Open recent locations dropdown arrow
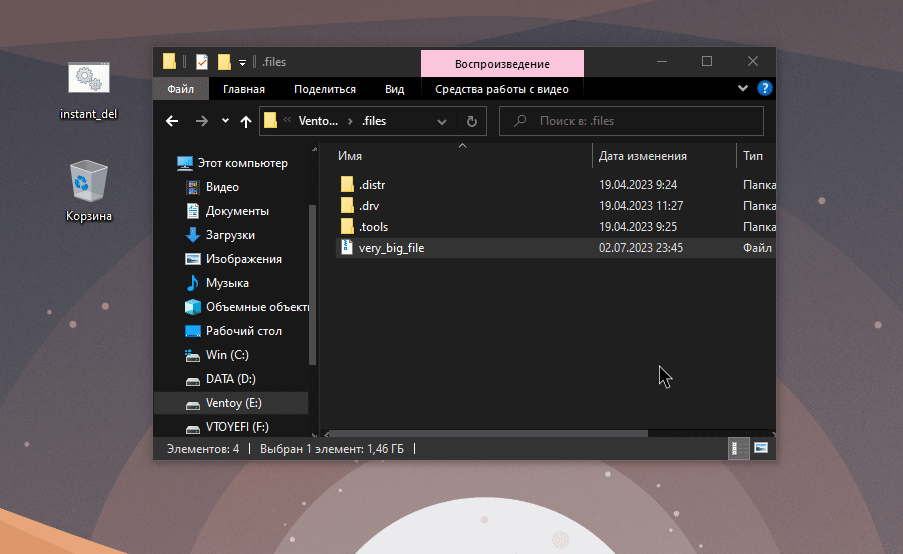Viewport: 903px width, 554px height. coord(225,120)
